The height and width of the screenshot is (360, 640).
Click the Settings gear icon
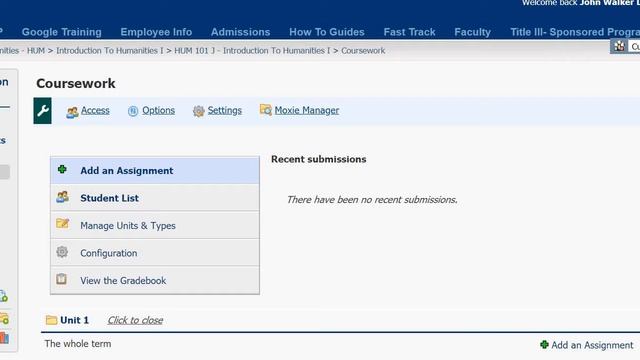coord(198,111)
